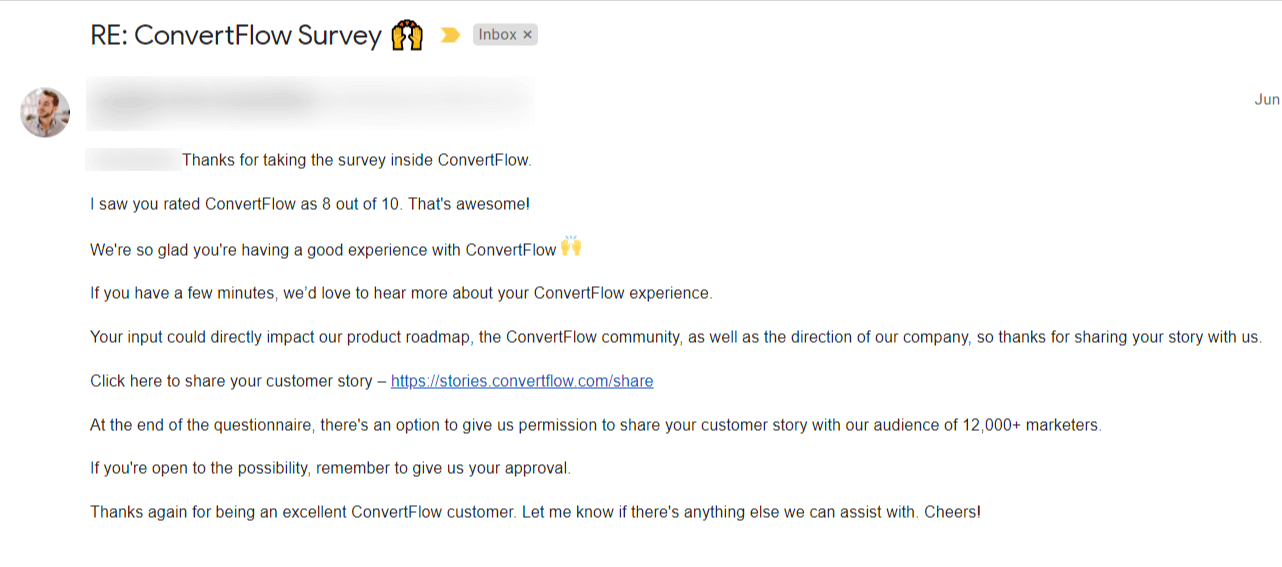Image resolution: width=1282 pixels, height=567 pixels.
Task: Click the "RE: ConvertFlow Survey" subject title
Action: [x=235, y=36]
